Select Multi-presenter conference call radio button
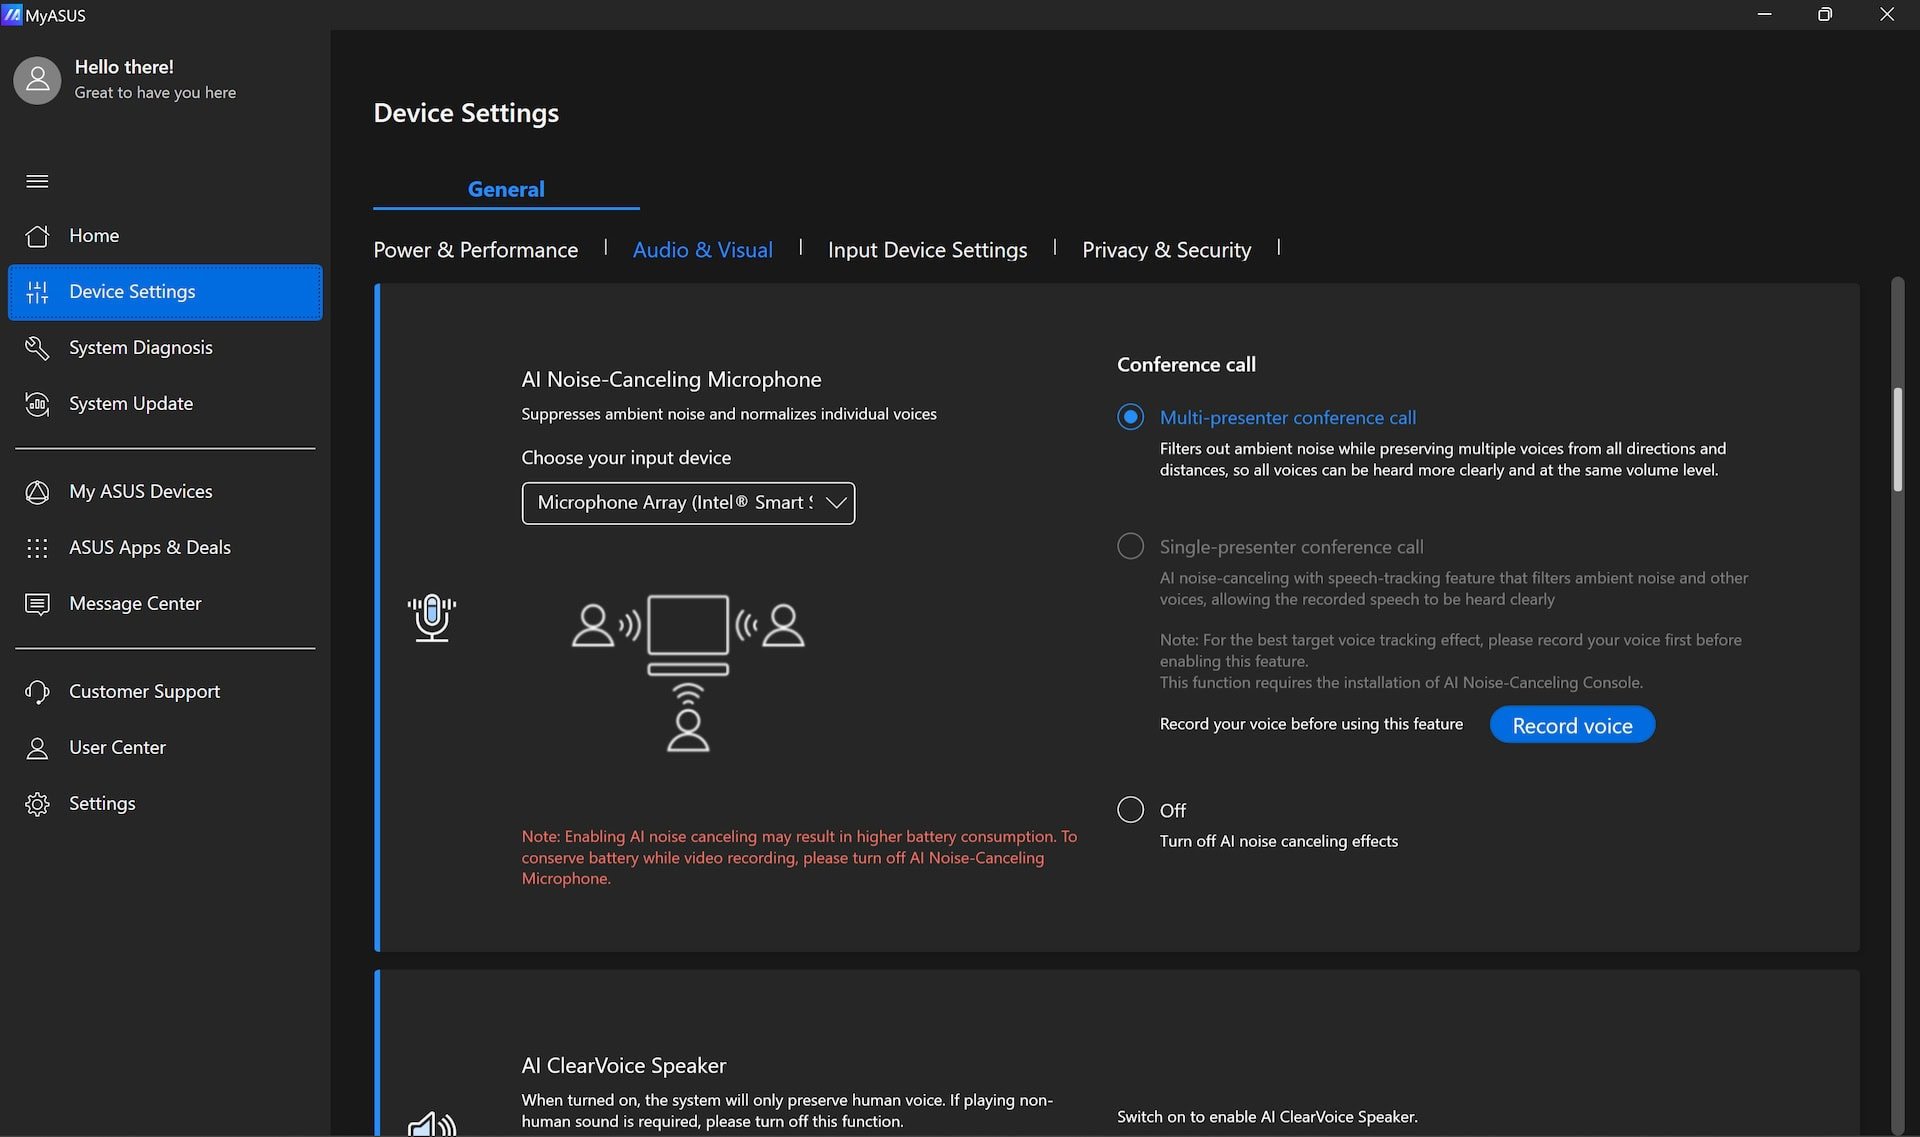 click(x=1131, y=417)
